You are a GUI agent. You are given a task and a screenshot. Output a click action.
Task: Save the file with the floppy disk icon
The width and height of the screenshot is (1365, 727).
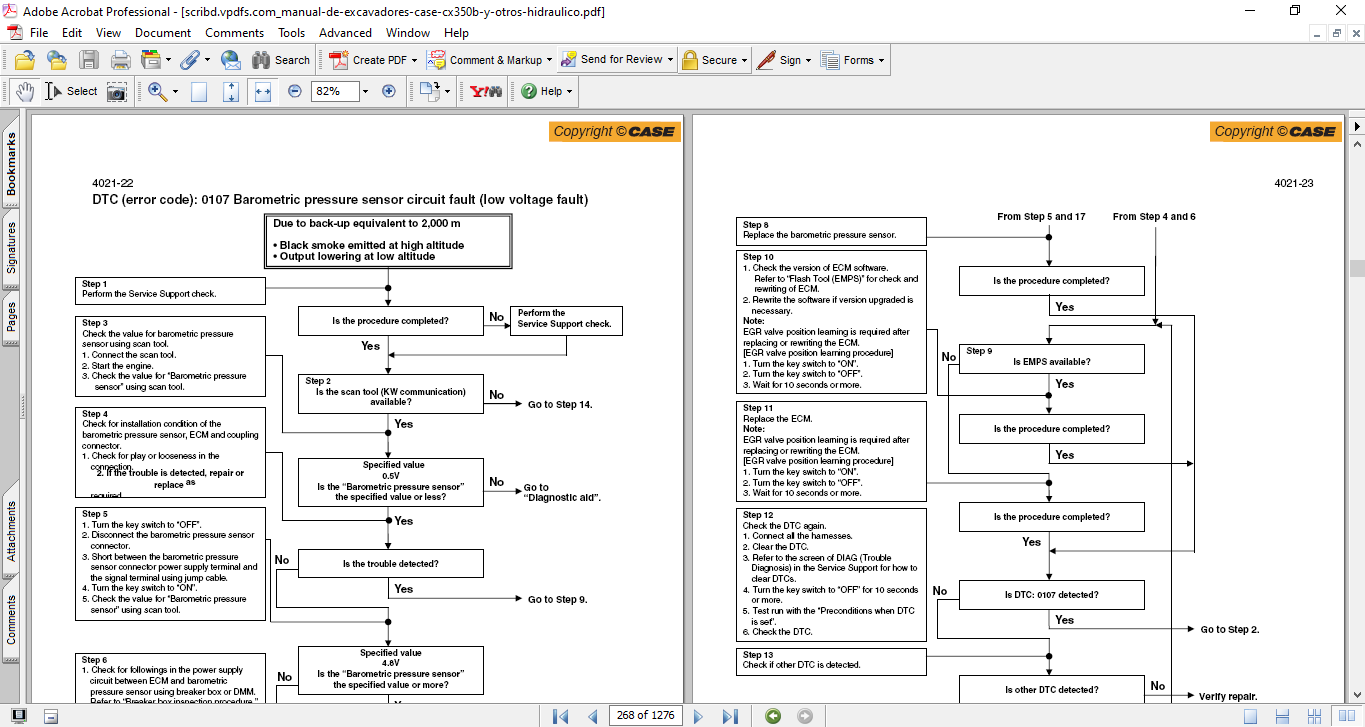(88, 60)
